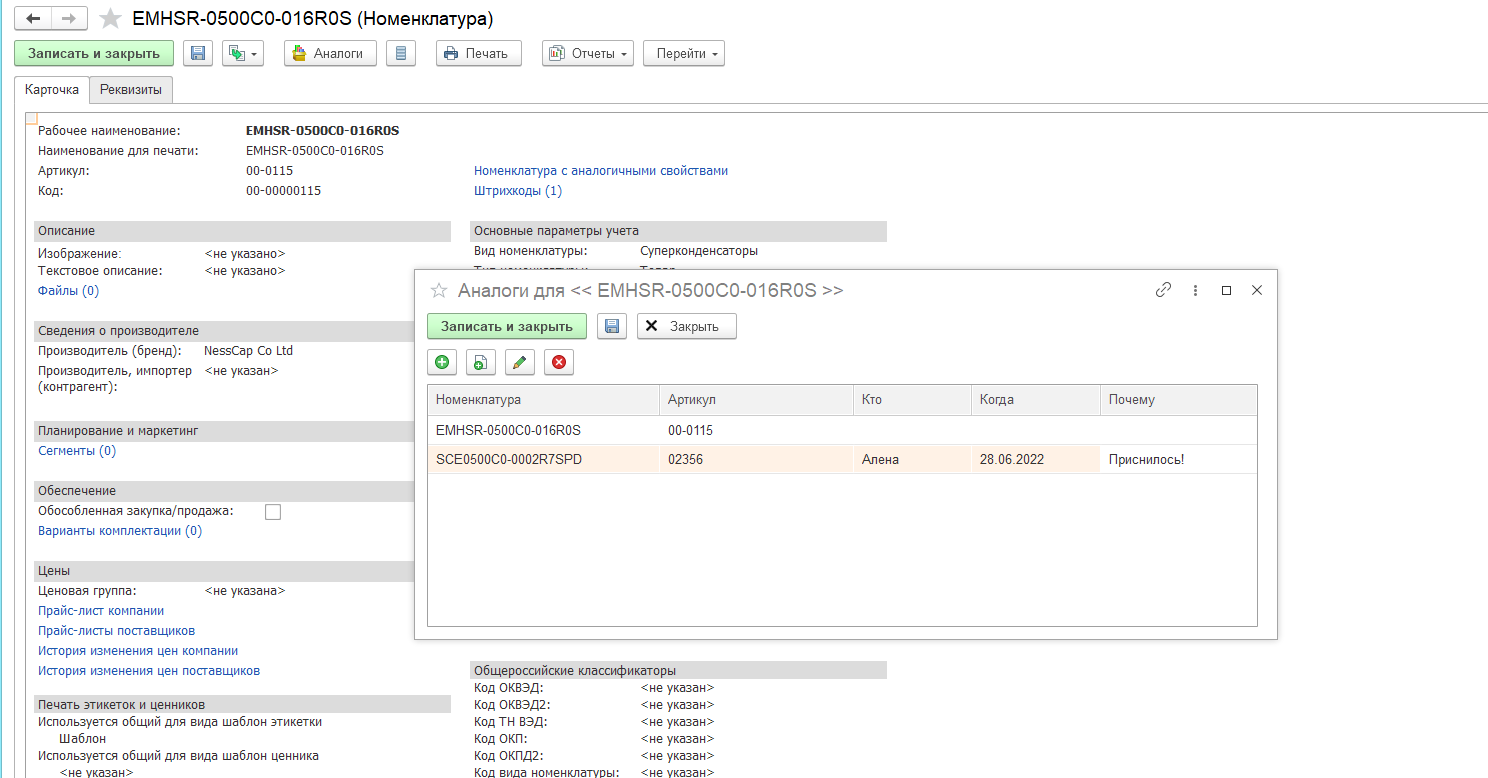Select the Карточка tab
Viewport: 1488px width, 778px height.
point(52,89)
